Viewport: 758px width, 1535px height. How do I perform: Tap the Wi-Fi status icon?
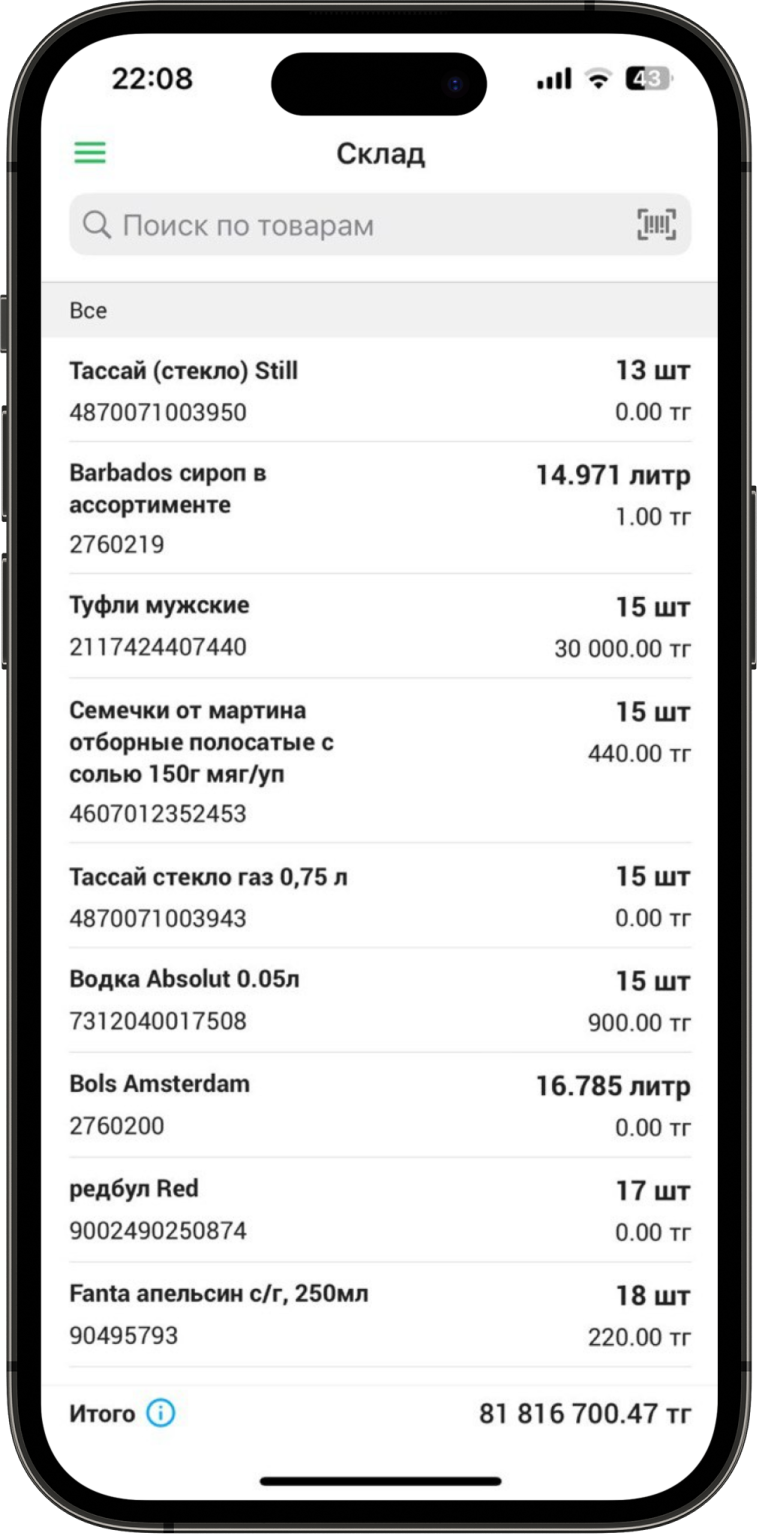(x=599, y=80)
